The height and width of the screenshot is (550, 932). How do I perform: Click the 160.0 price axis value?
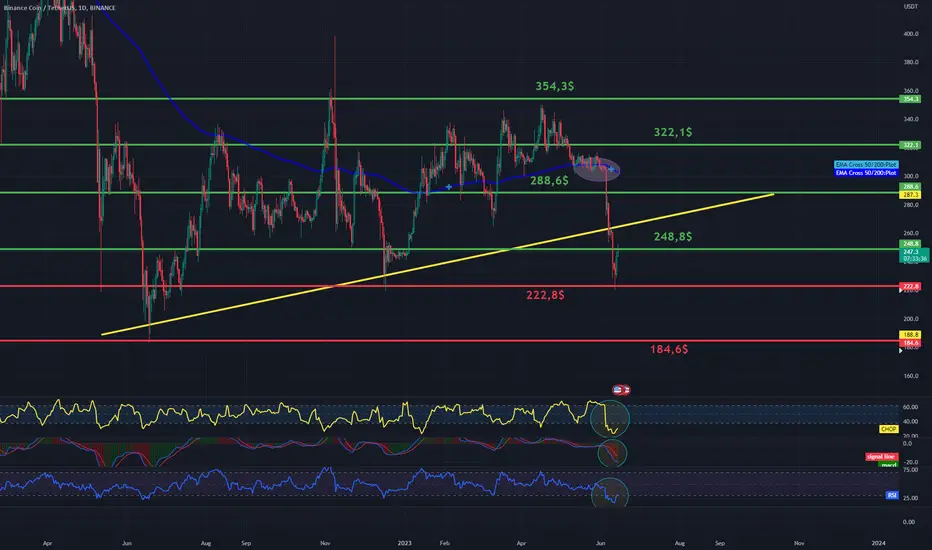point(911,376)
